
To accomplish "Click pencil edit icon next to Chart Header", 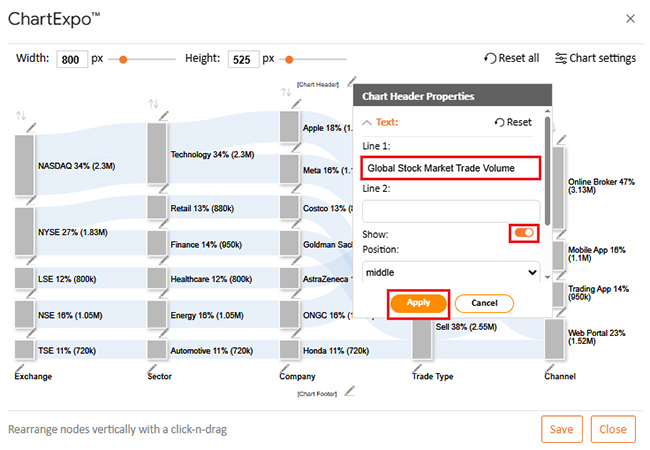I will point(350,83).
